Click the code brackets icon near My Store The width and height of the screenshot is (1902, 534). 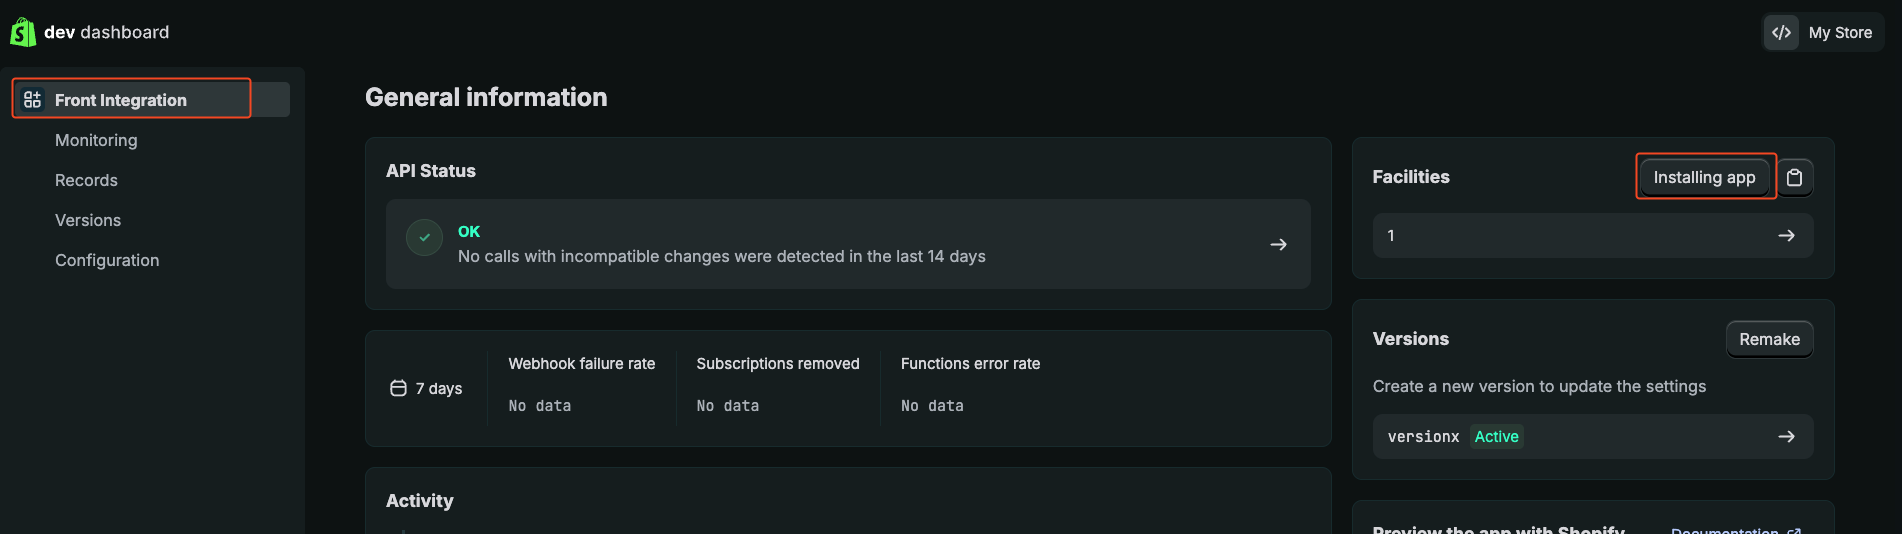point(1781,32)
